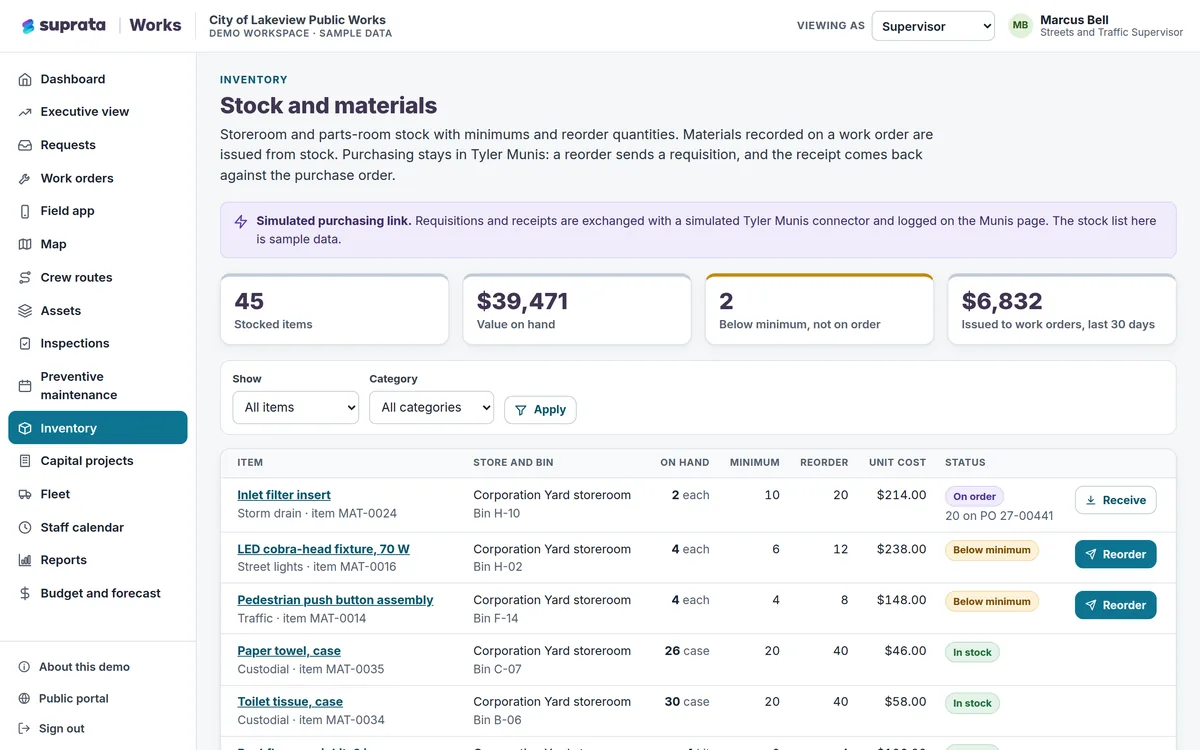Click the Map icon in sidebar
This screenshot has width=1200, height=750.
[25, 244]
